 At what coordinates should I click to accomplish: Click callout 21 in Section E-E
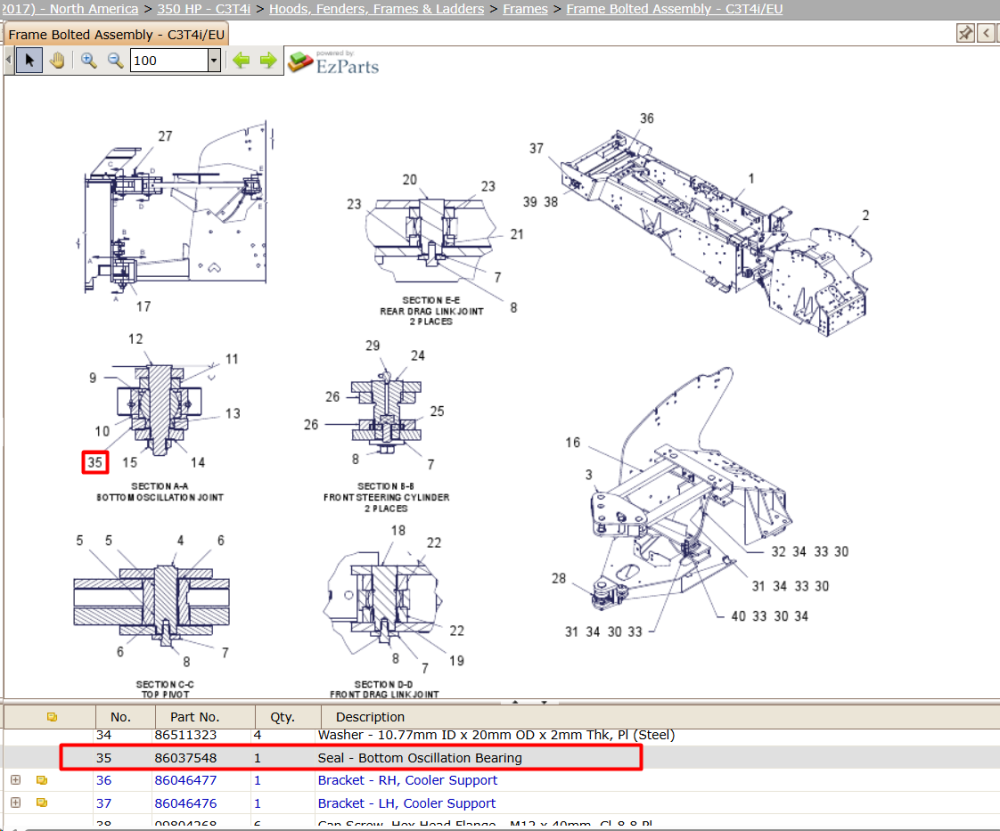pyautogui.click(x=517, y=235)
